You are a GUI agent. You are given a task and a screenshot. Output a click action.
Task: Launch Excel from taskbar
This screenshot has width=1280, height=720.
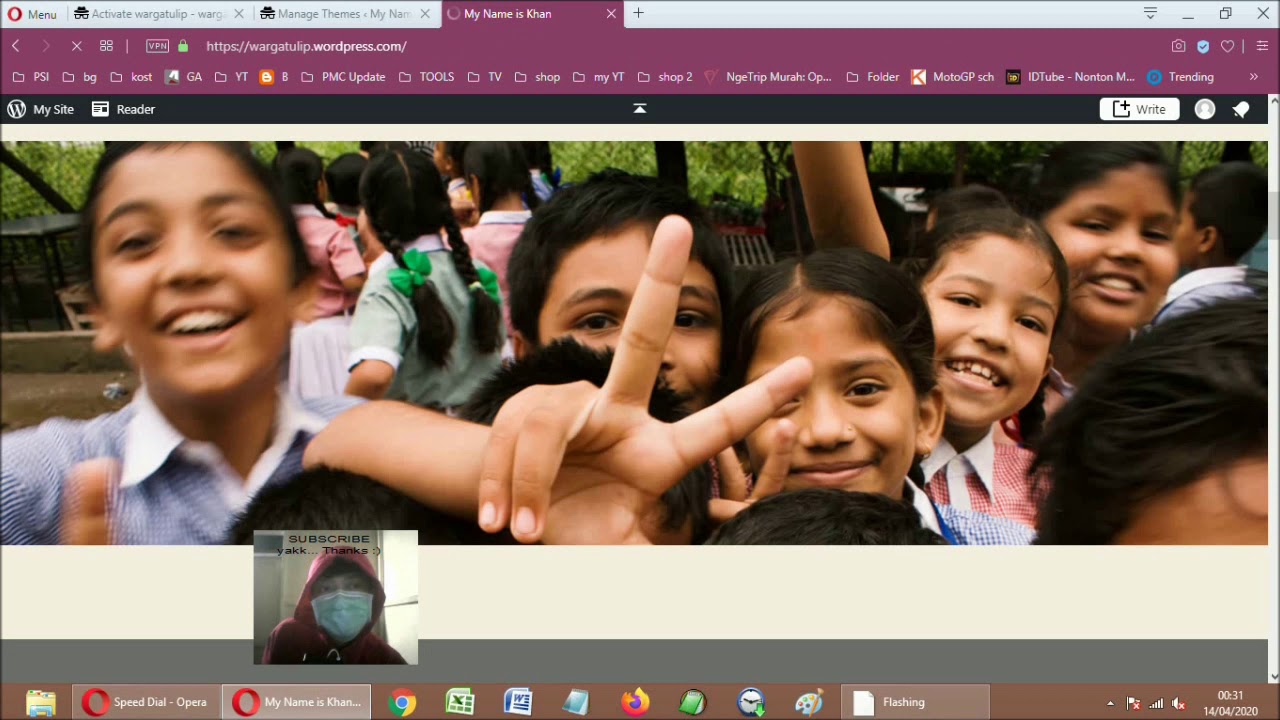pyautogui.click(x=460, y=702)
